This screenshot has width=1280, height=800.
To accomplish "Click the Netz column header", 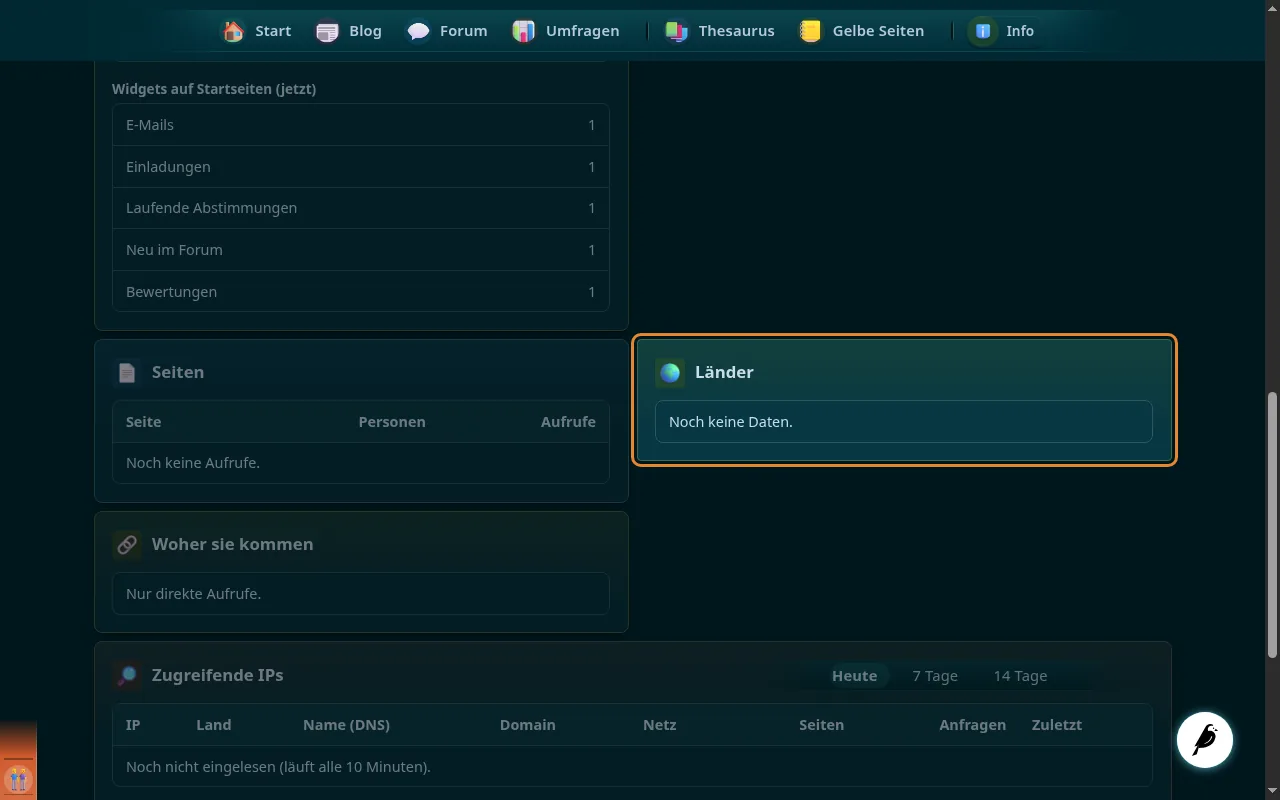I will click(660, 725).
